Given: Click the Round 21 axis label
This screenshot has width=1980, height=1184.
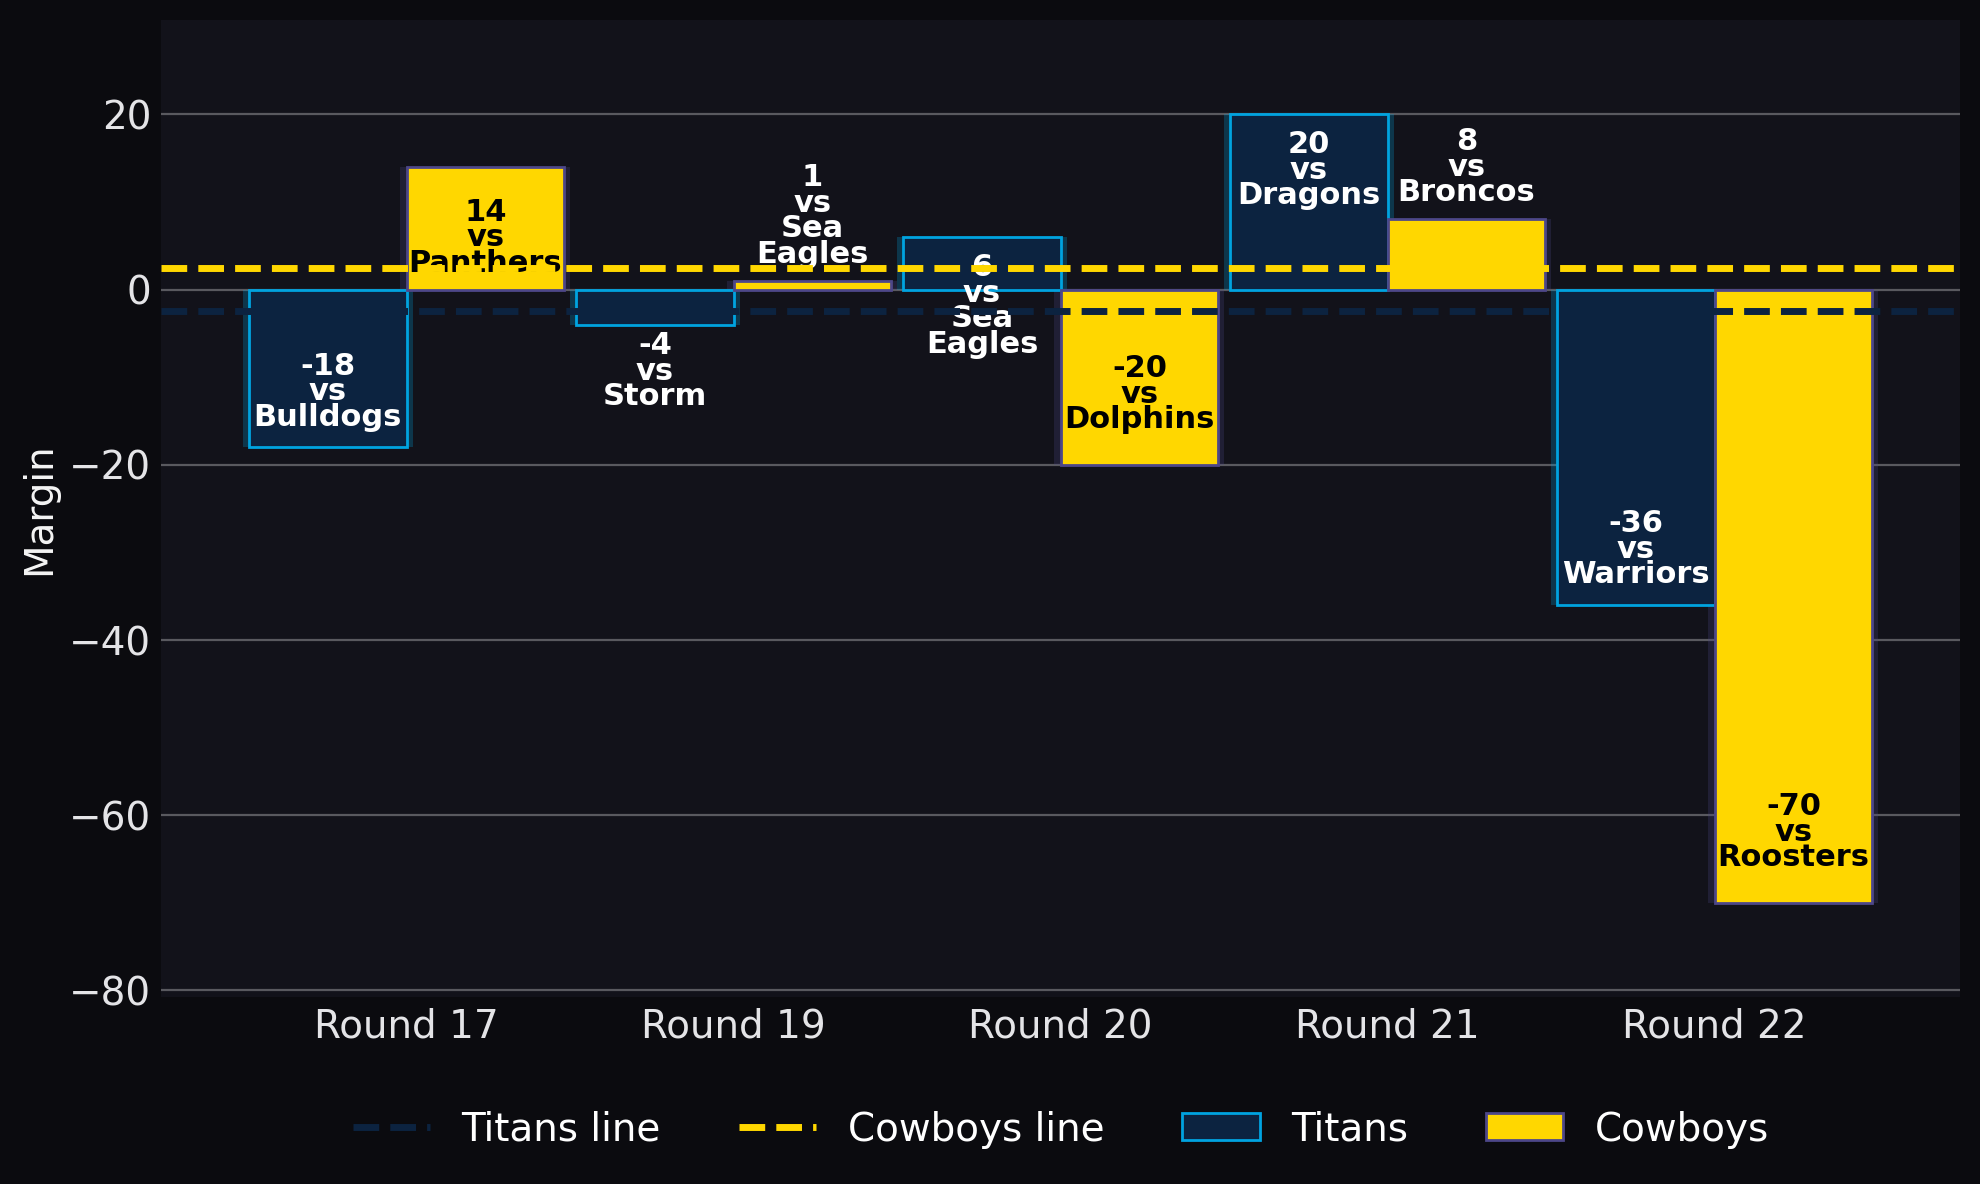Looking at the screenshot, I should tap(1387, 1026).
